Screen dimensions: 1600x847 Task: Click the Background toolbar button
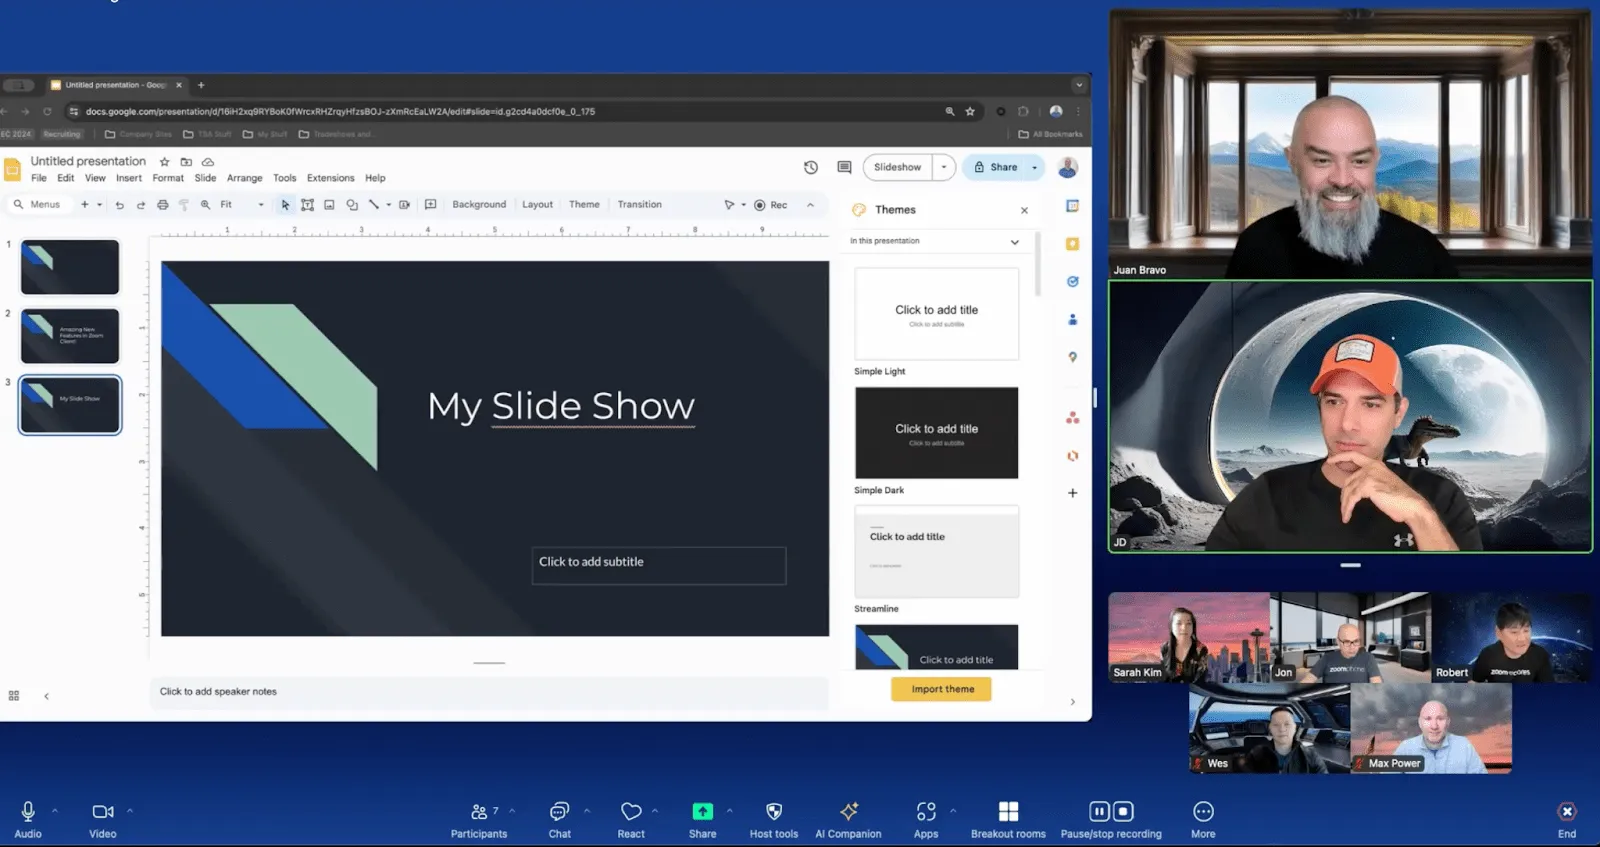pyautogui.click(x=479, y=205)
